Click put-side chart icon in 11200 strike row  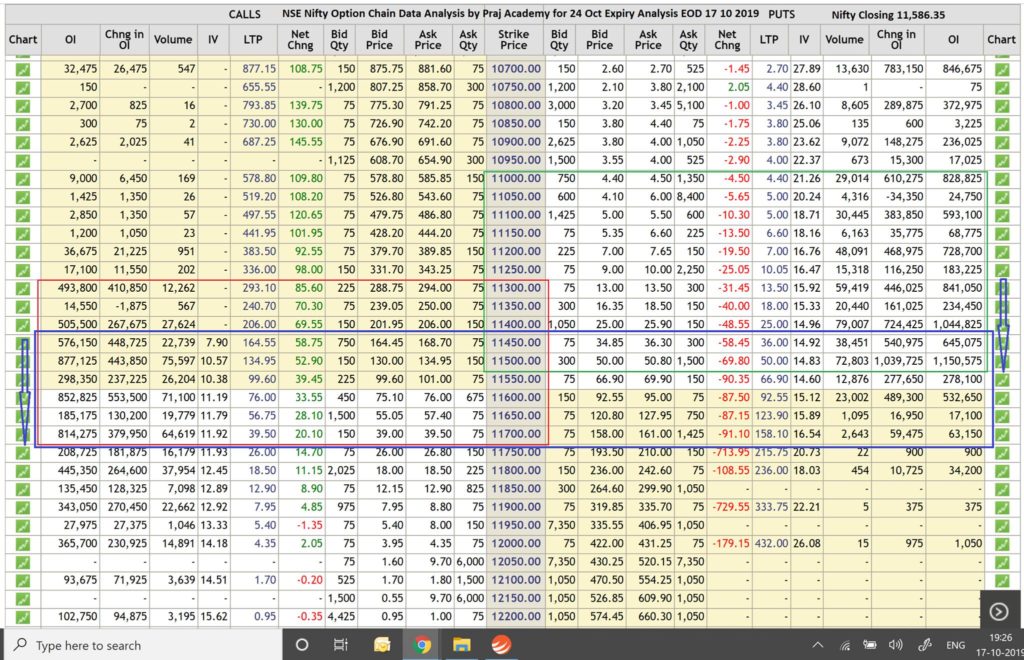(x=1001, y=250)
